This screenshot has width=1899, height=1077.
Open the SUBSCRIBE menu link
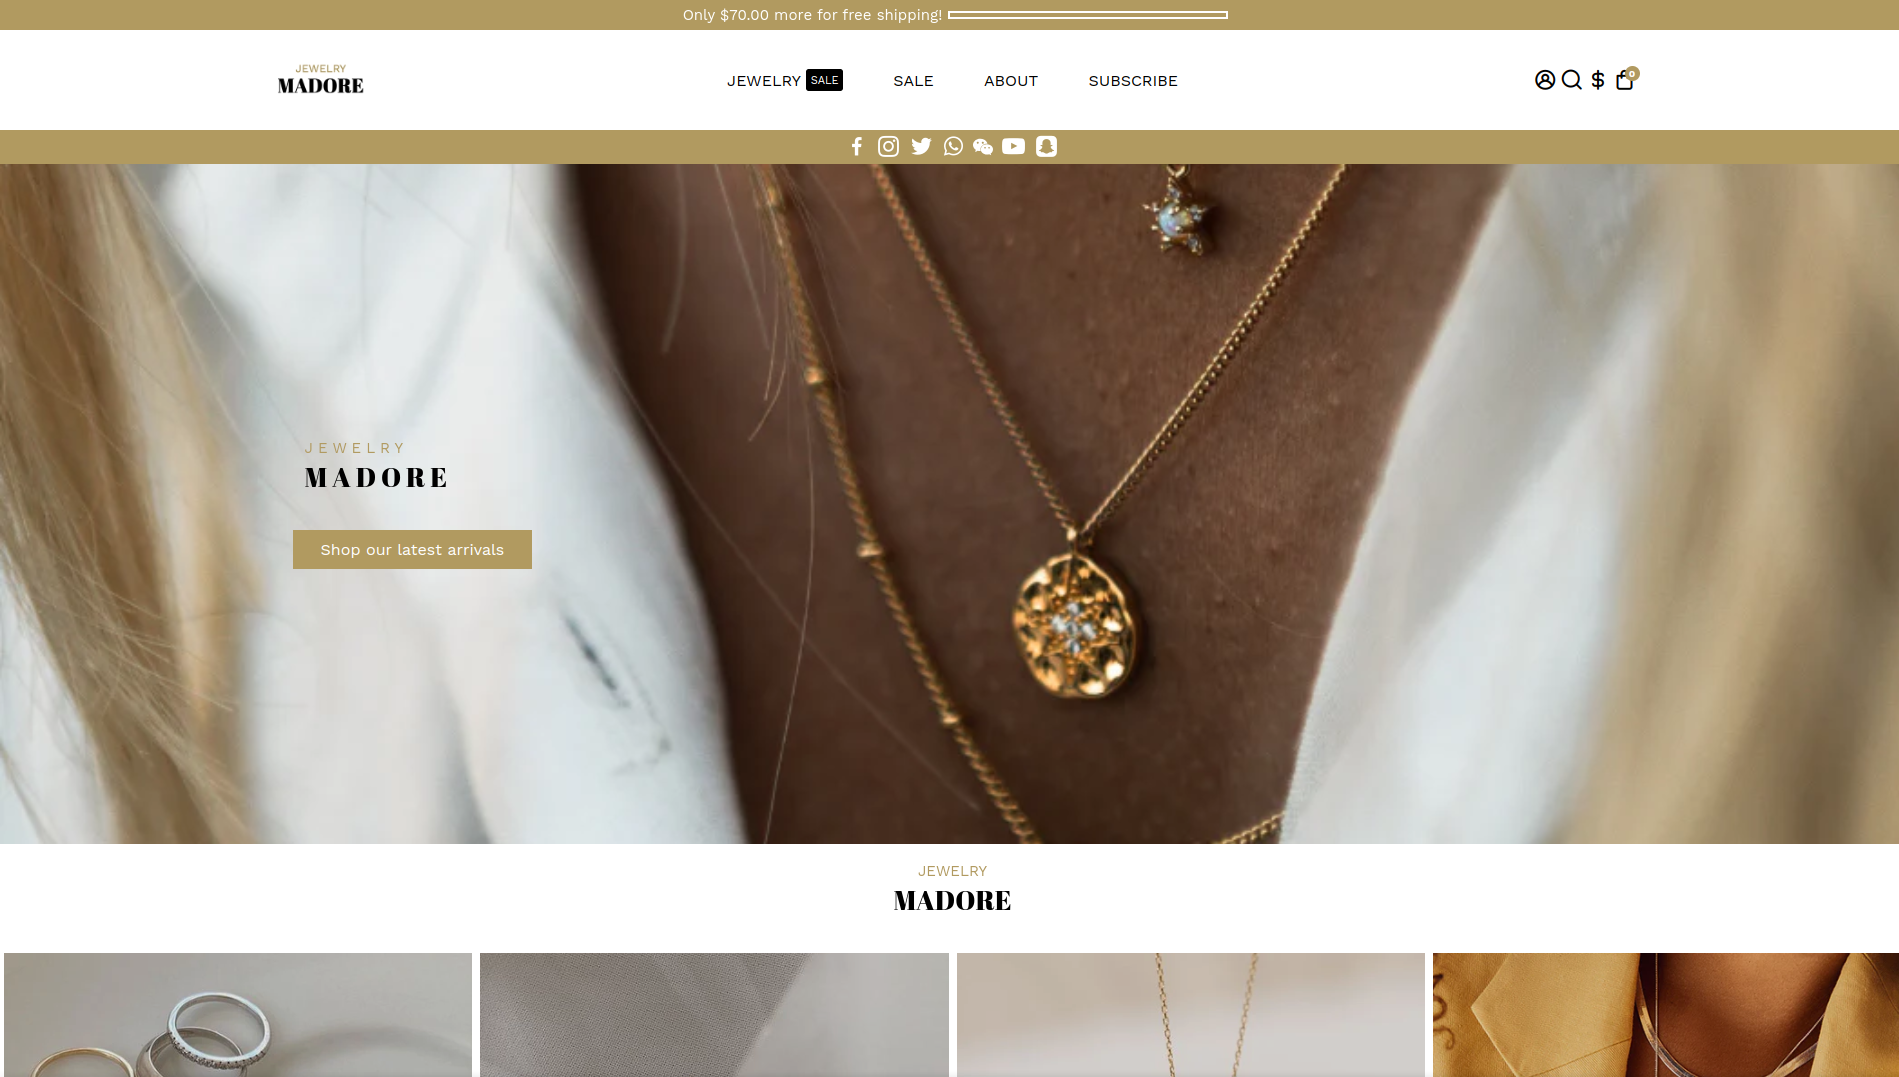click(1133, 81)
